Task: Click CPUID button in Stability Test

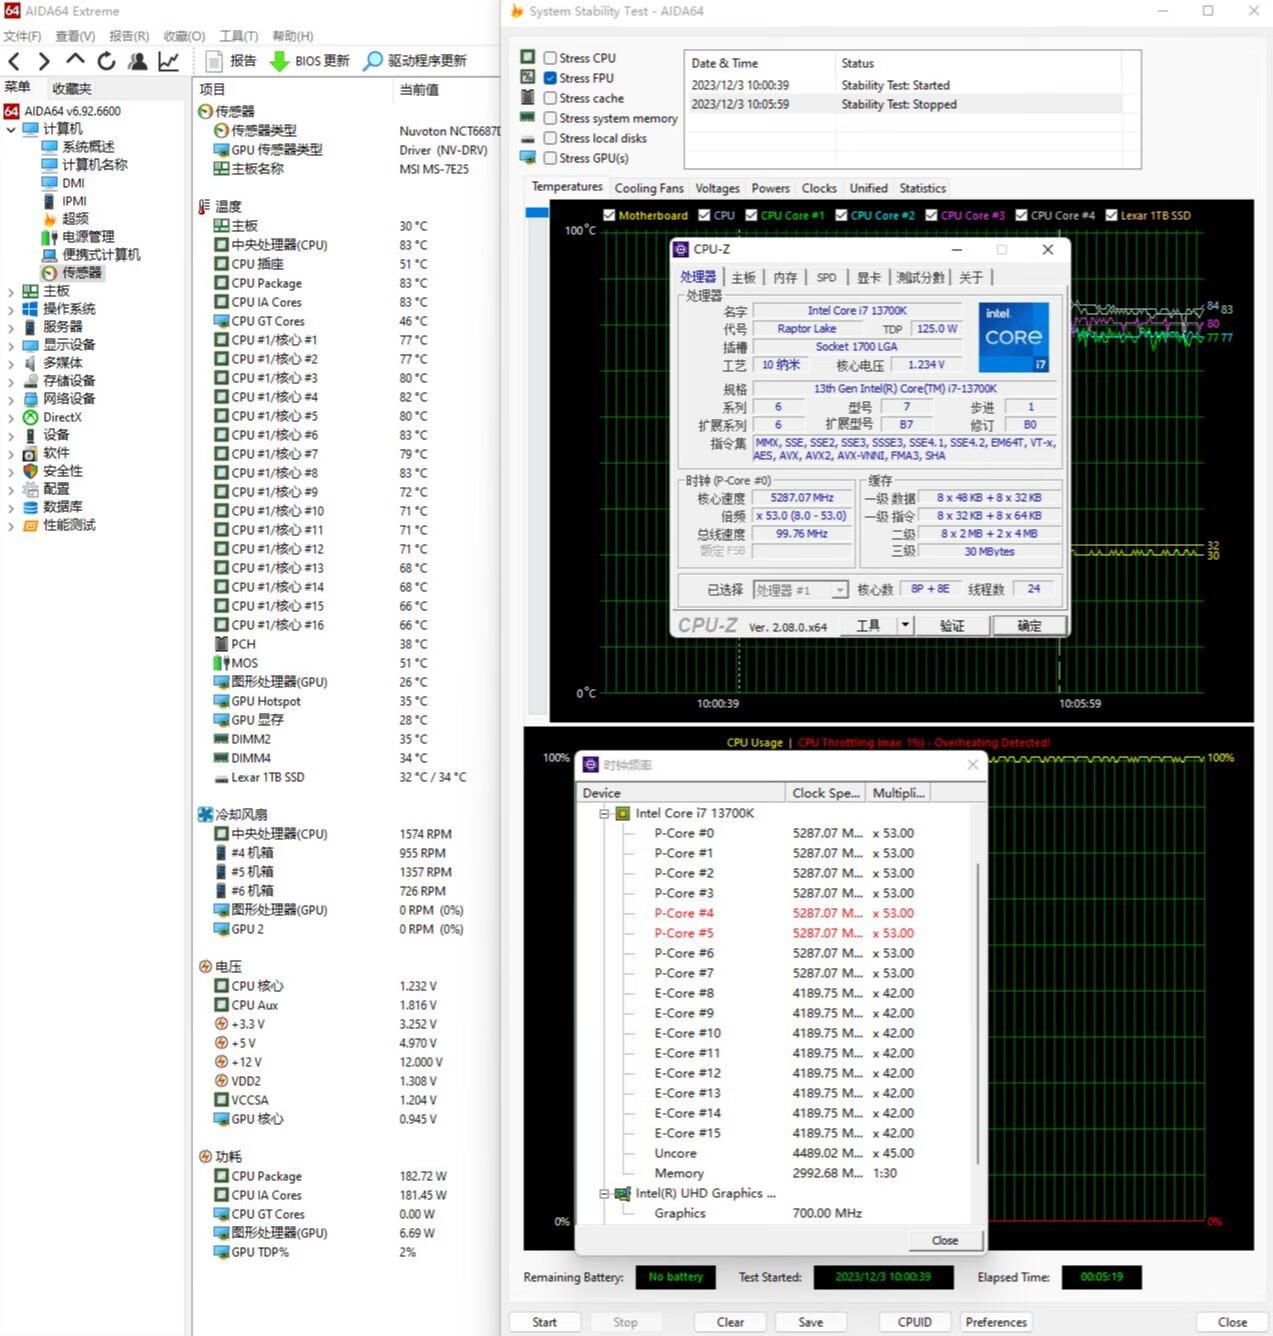Action: (915, 1322)
